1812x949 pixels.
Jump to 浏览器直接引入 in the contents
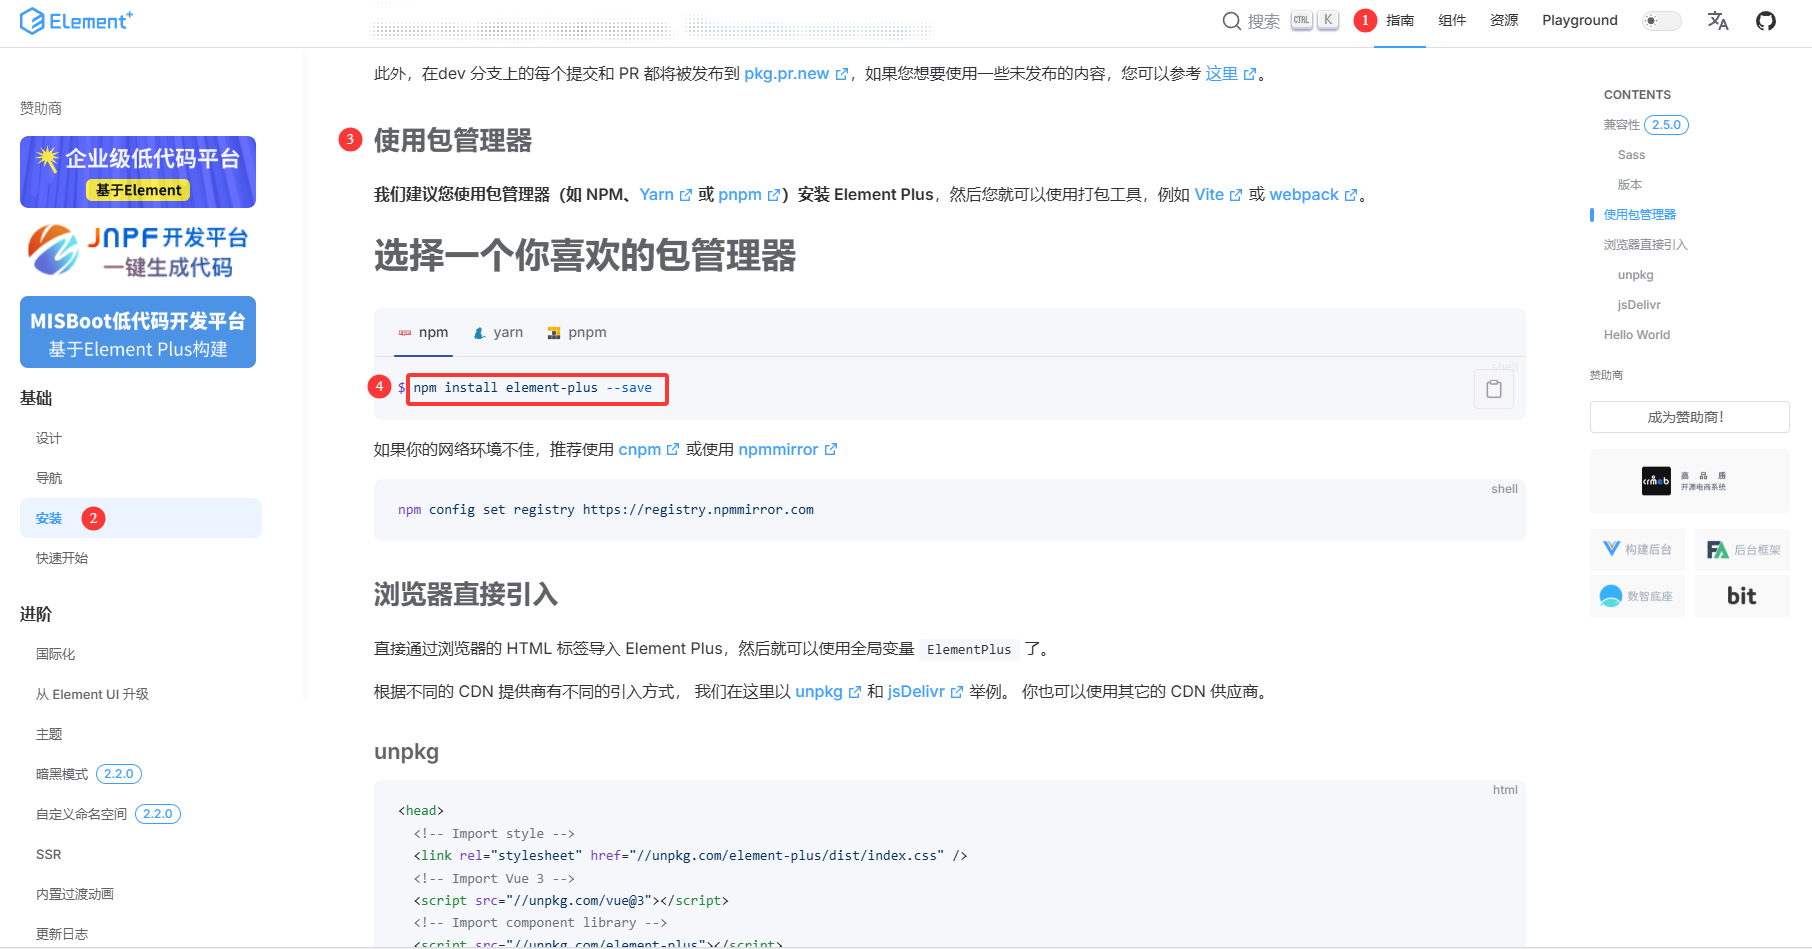tap(1645, 245)
